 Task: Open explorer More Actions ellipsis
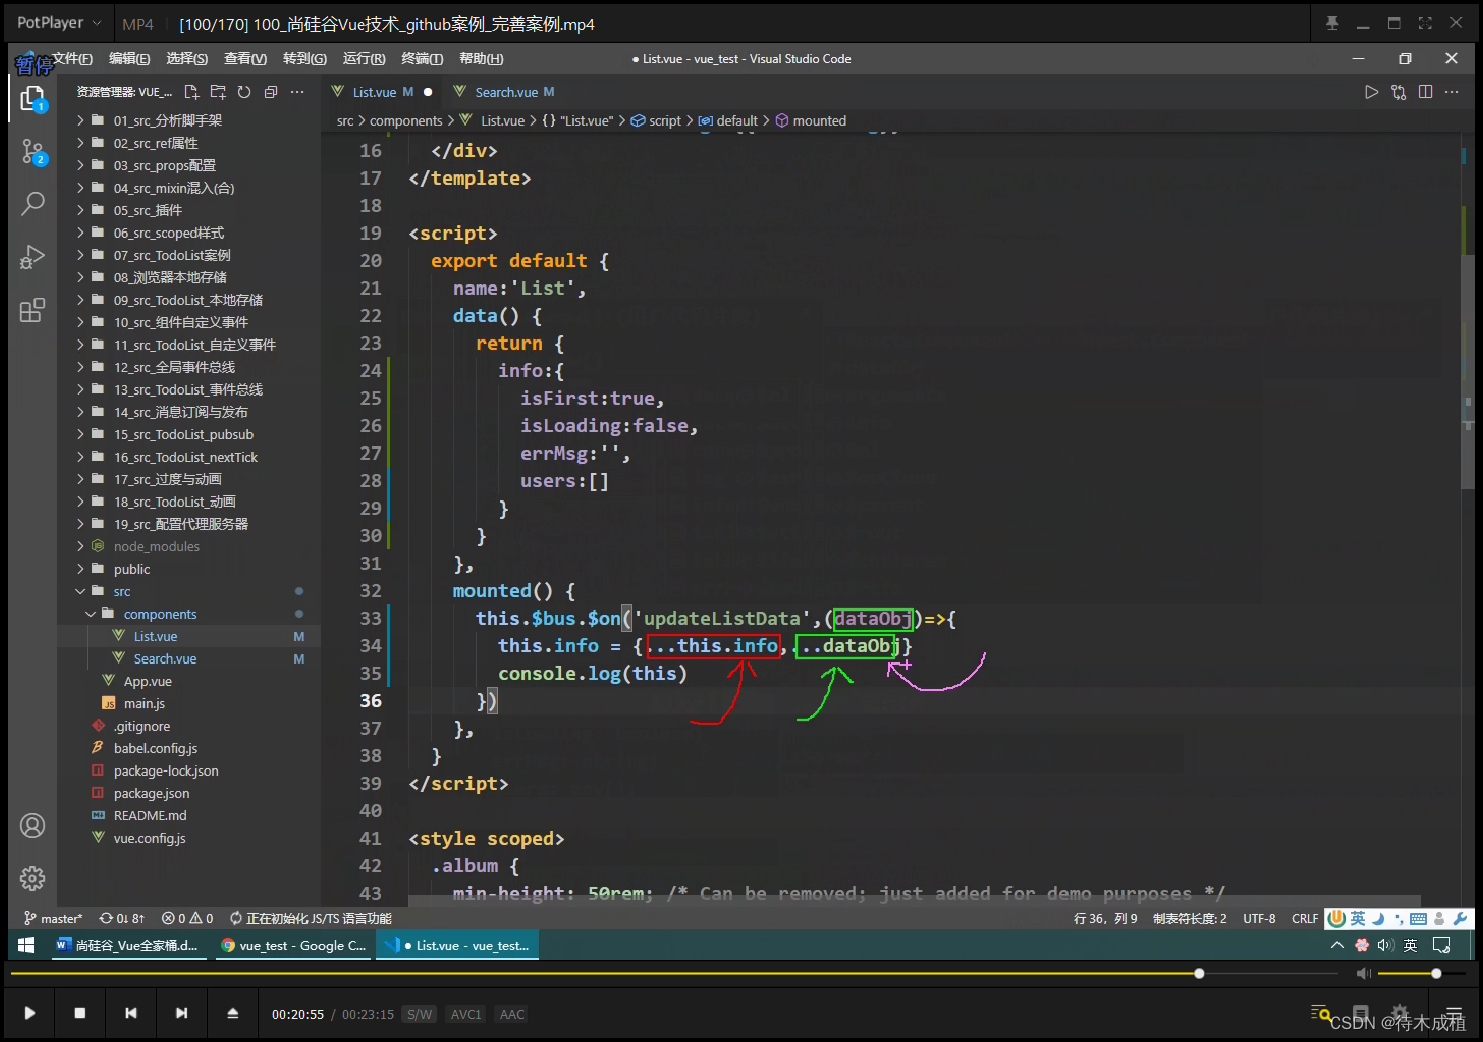pyautogui.click(x=297, y=92)
